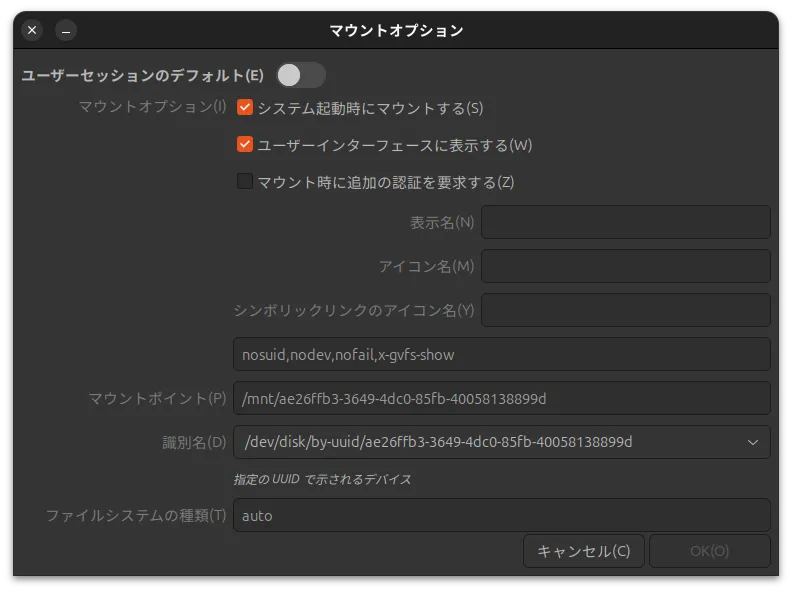Open the 識別名 device dropdown
Screen dimensions: 792x592
tap(502, 442)
